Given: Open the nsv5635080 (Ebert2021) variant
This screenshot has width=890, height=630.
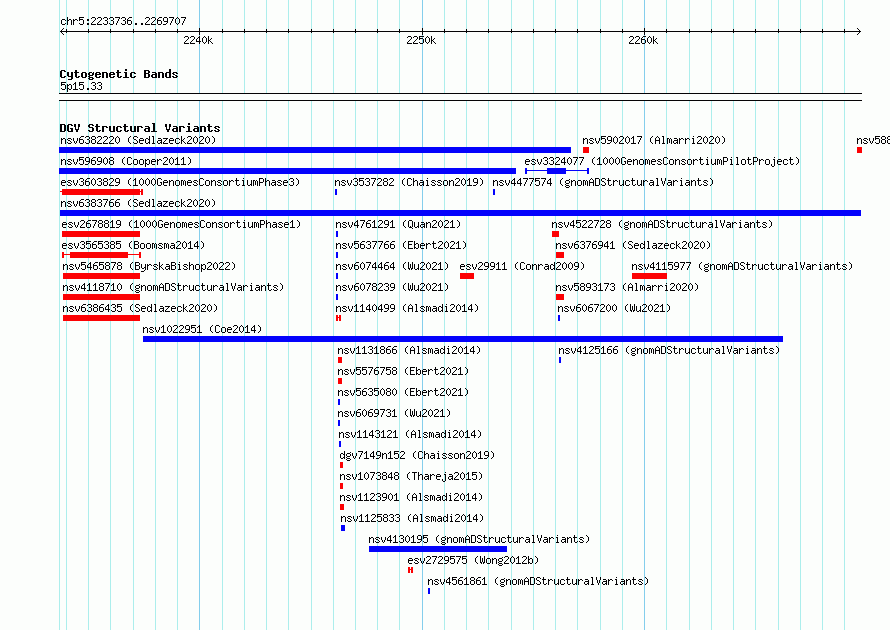Looking at the screenshot, I should [x=403, y=392].
